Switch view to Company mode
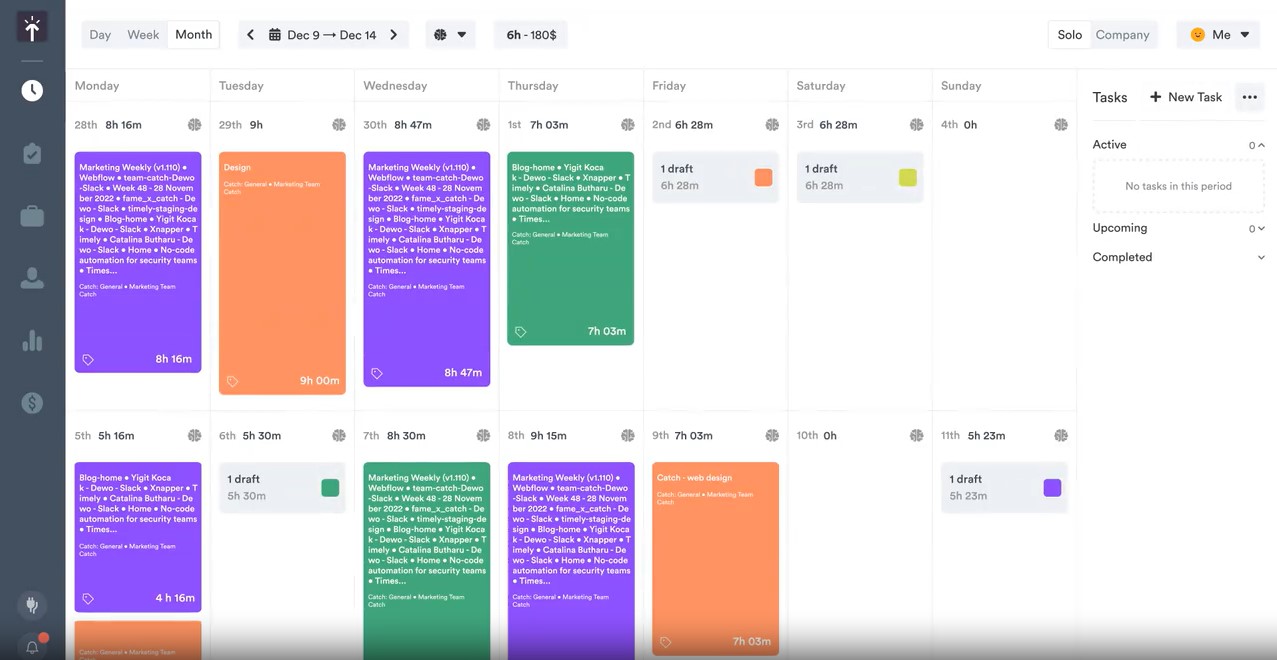Screen dimensions: 1277x660 [x=1122, y=34]
